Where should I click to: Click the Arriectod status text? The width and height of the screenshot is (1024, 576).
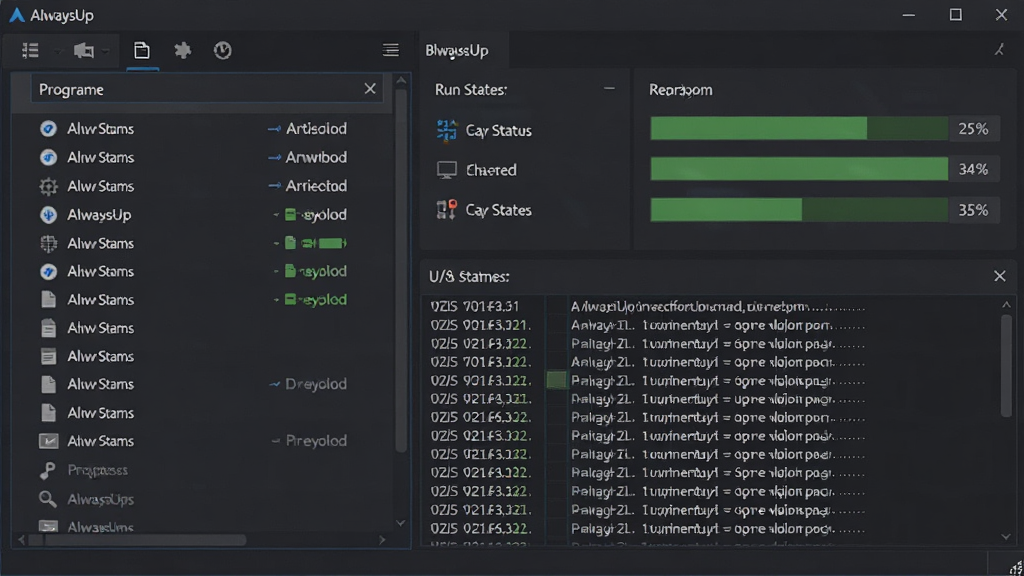[316, 186]
